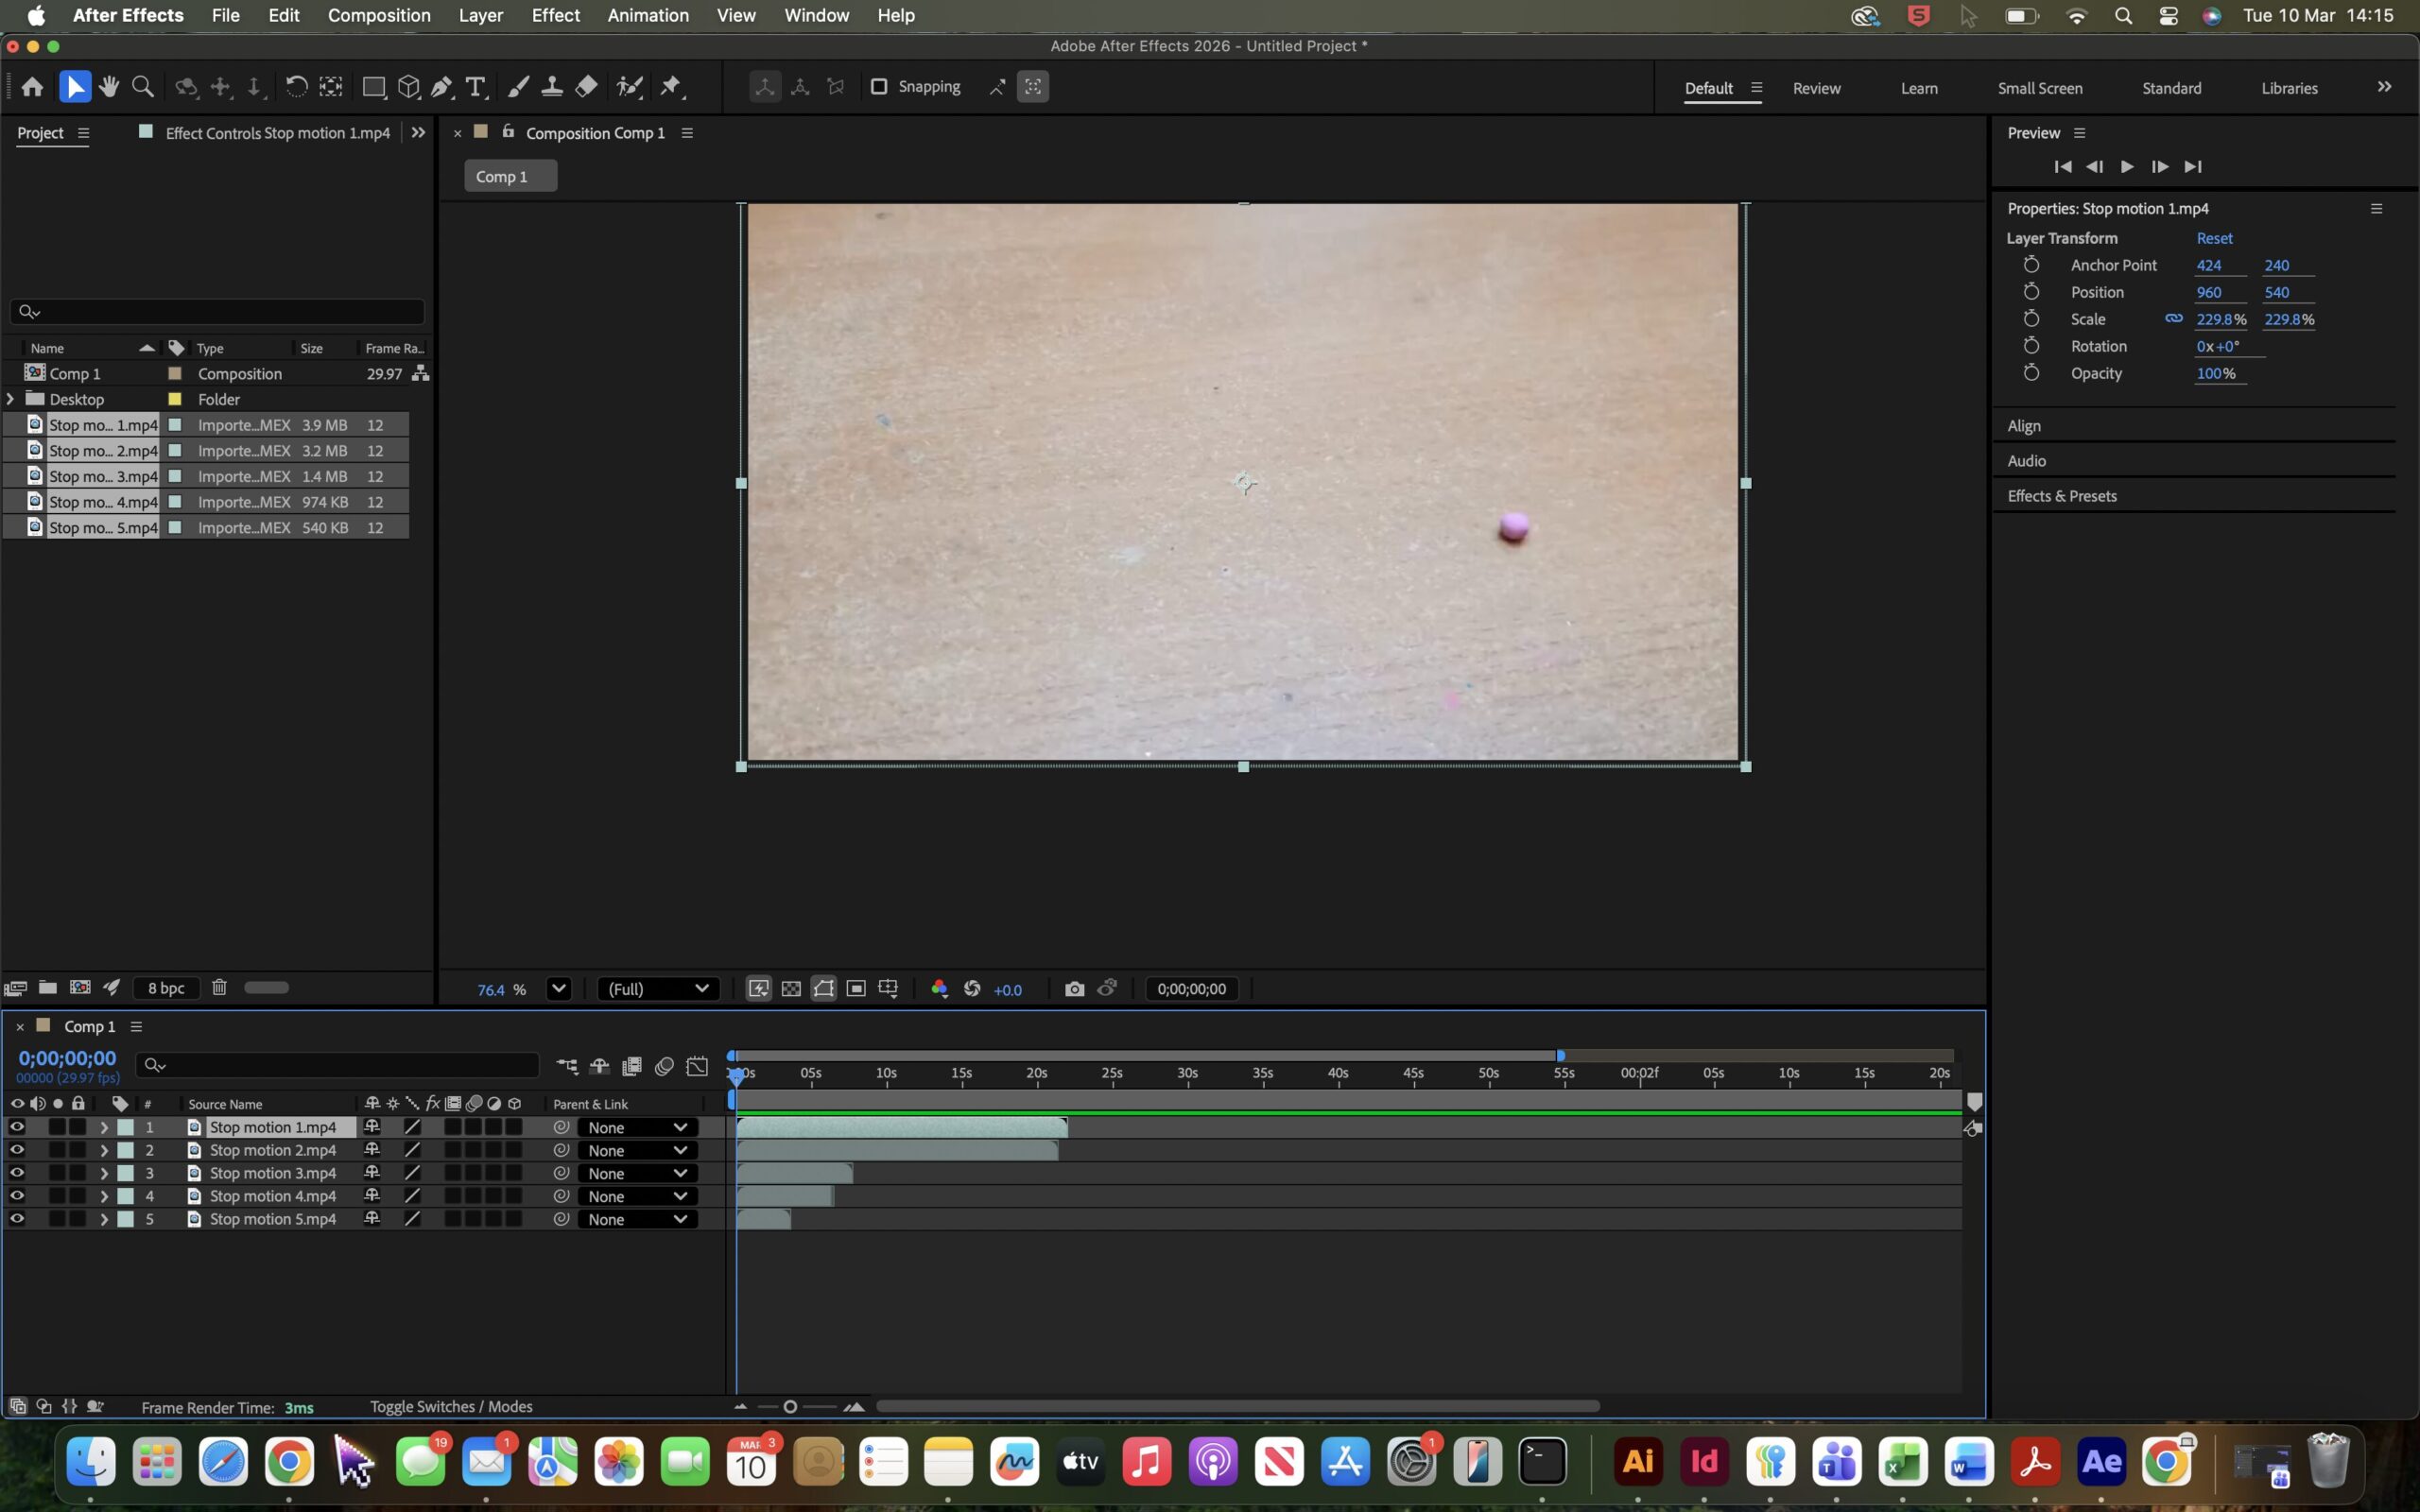Toggle Opacity stopwatch in Properties panel
This screenshot has width=2420, height=1512.
pyautogui.click(x=2031, y=373)
